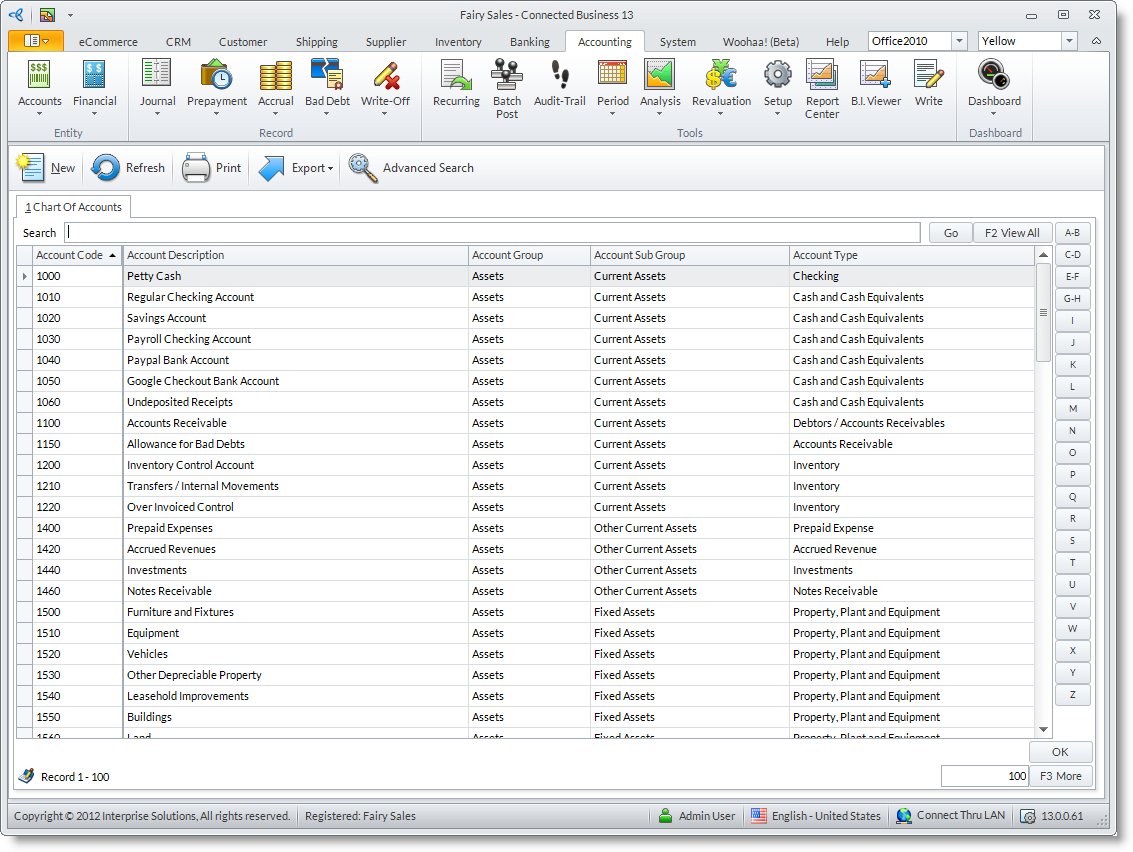The height and width of the screenshot is (852, 1133).
Task: Open the Write tool
Action: tap(929, 82)
